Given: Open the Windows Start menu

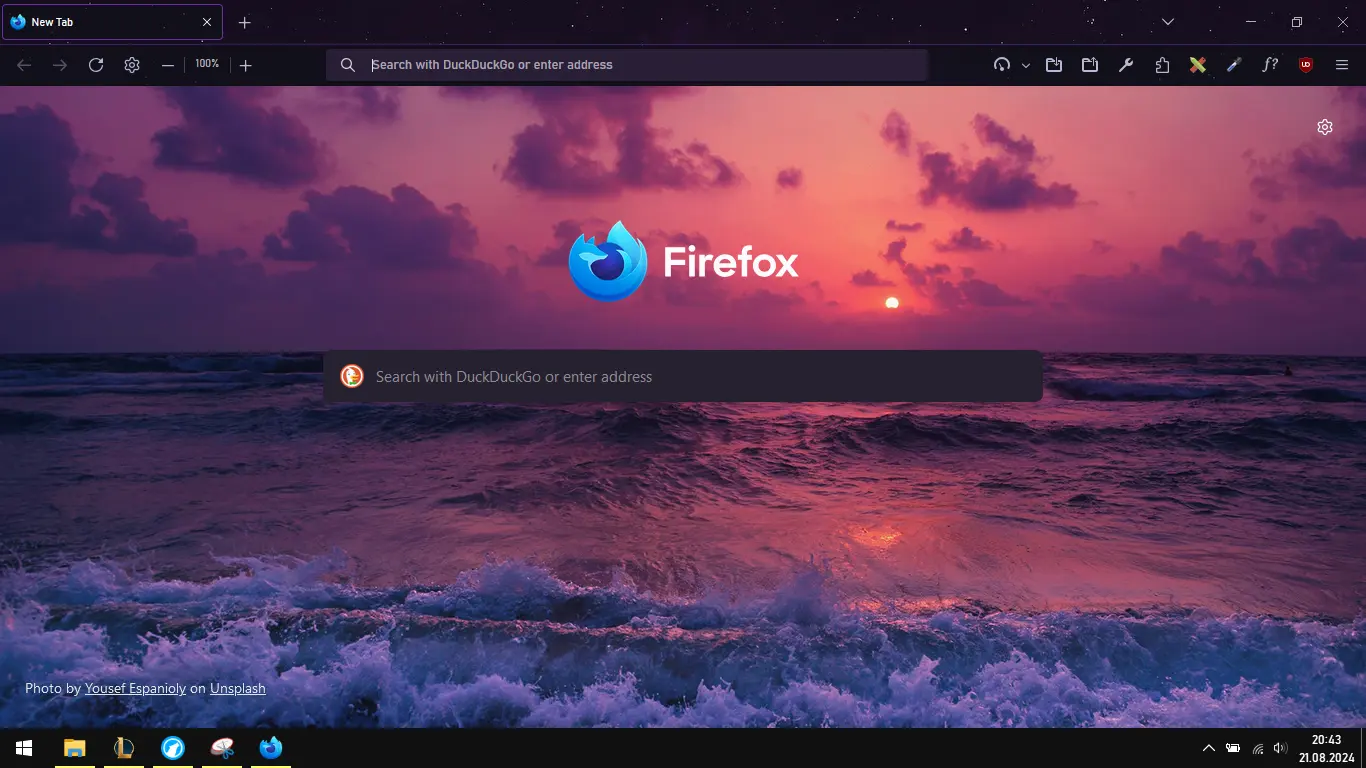Looking at the screenshot, I should [x=24, y=748].
